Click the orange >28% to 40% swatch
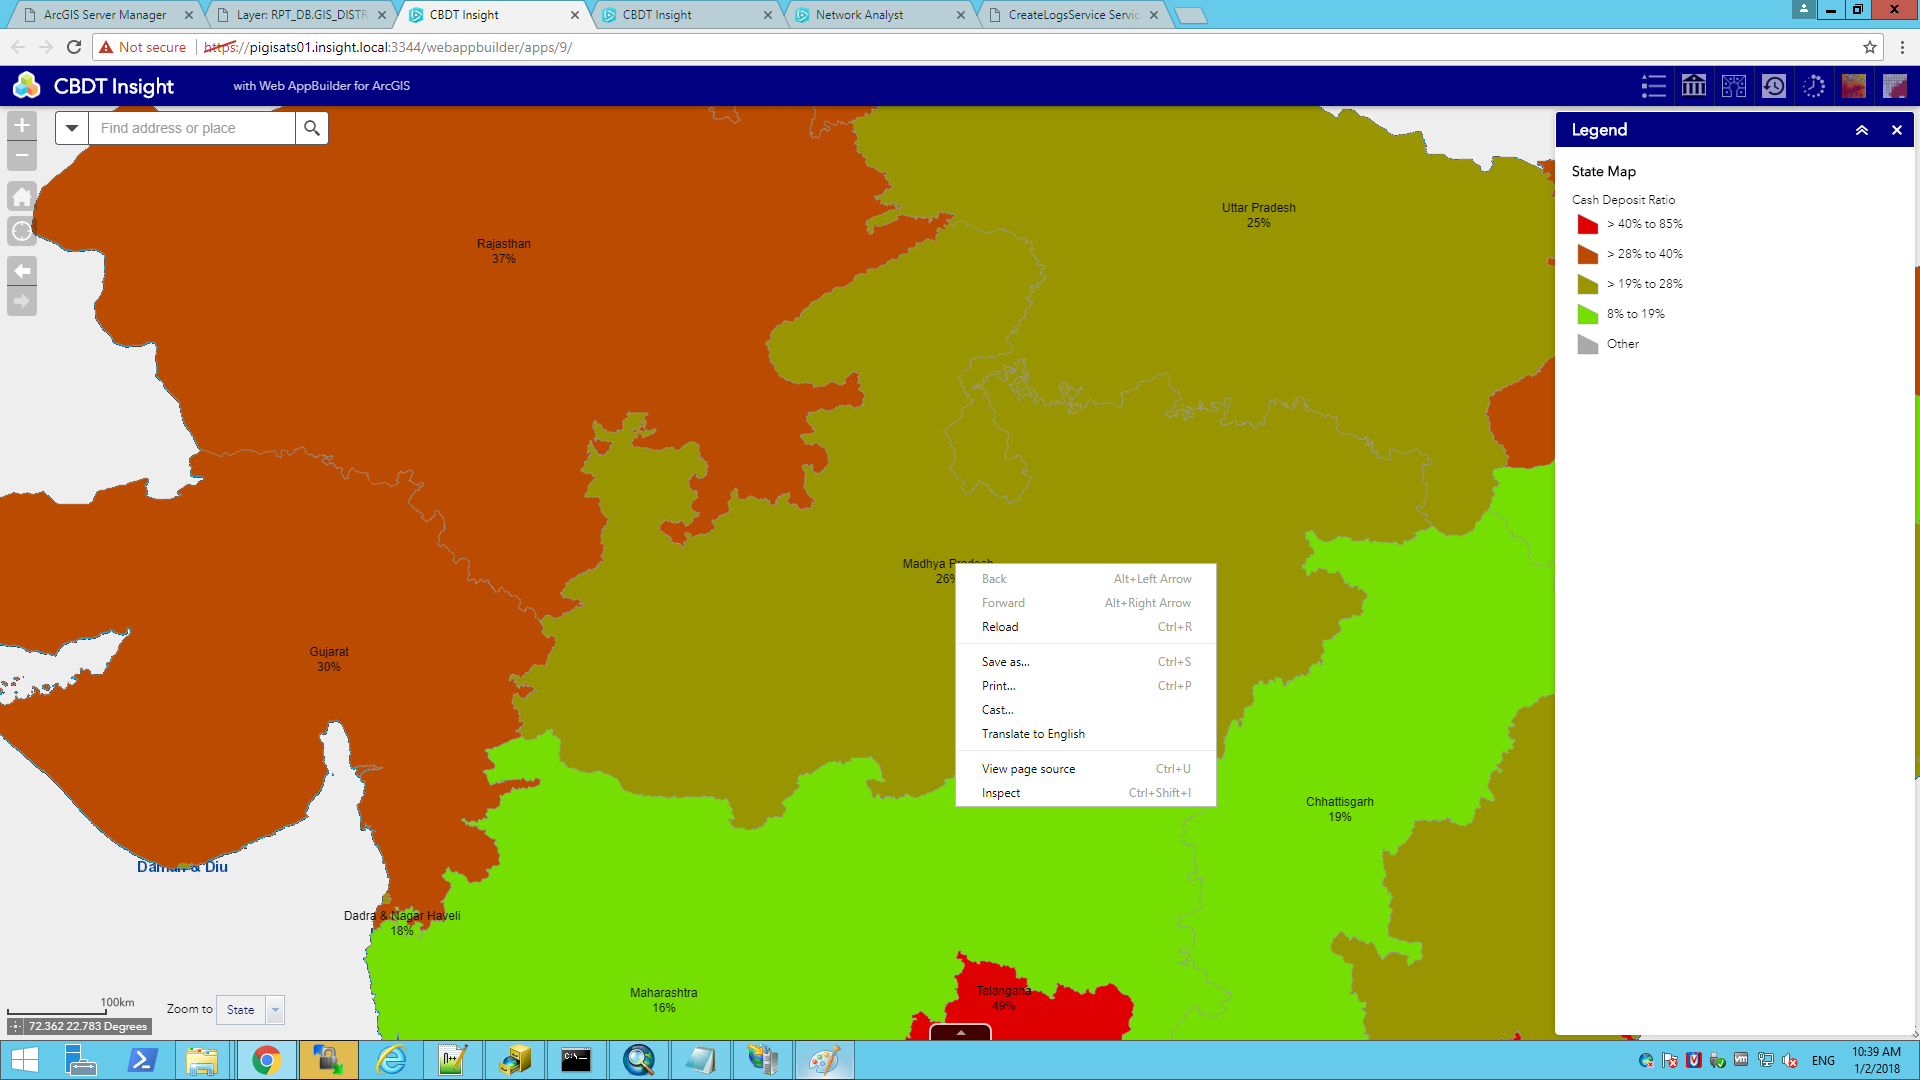The width and height of the screenshot is (1920, 1080). (1587, 254)
